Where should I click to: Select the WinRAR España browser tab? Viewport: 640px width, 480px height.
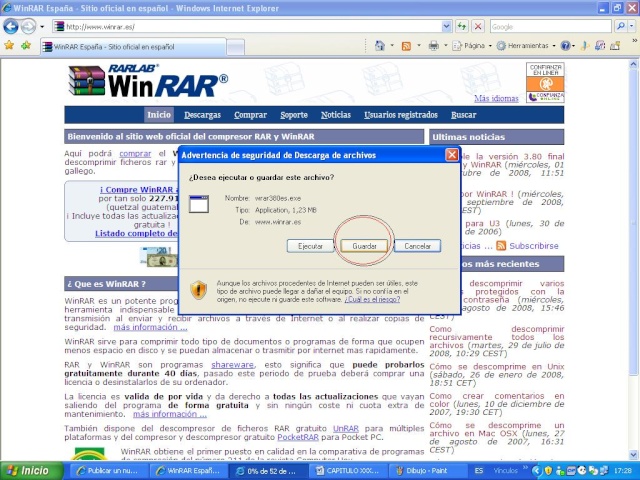click(x=133, y=47)
